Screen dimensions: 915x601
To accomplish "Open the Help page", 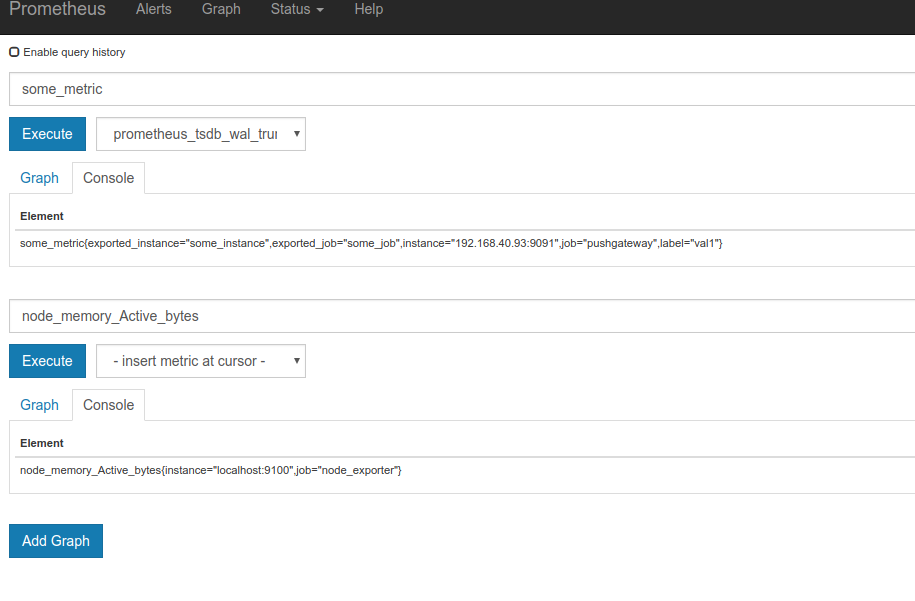I will 369,9.
